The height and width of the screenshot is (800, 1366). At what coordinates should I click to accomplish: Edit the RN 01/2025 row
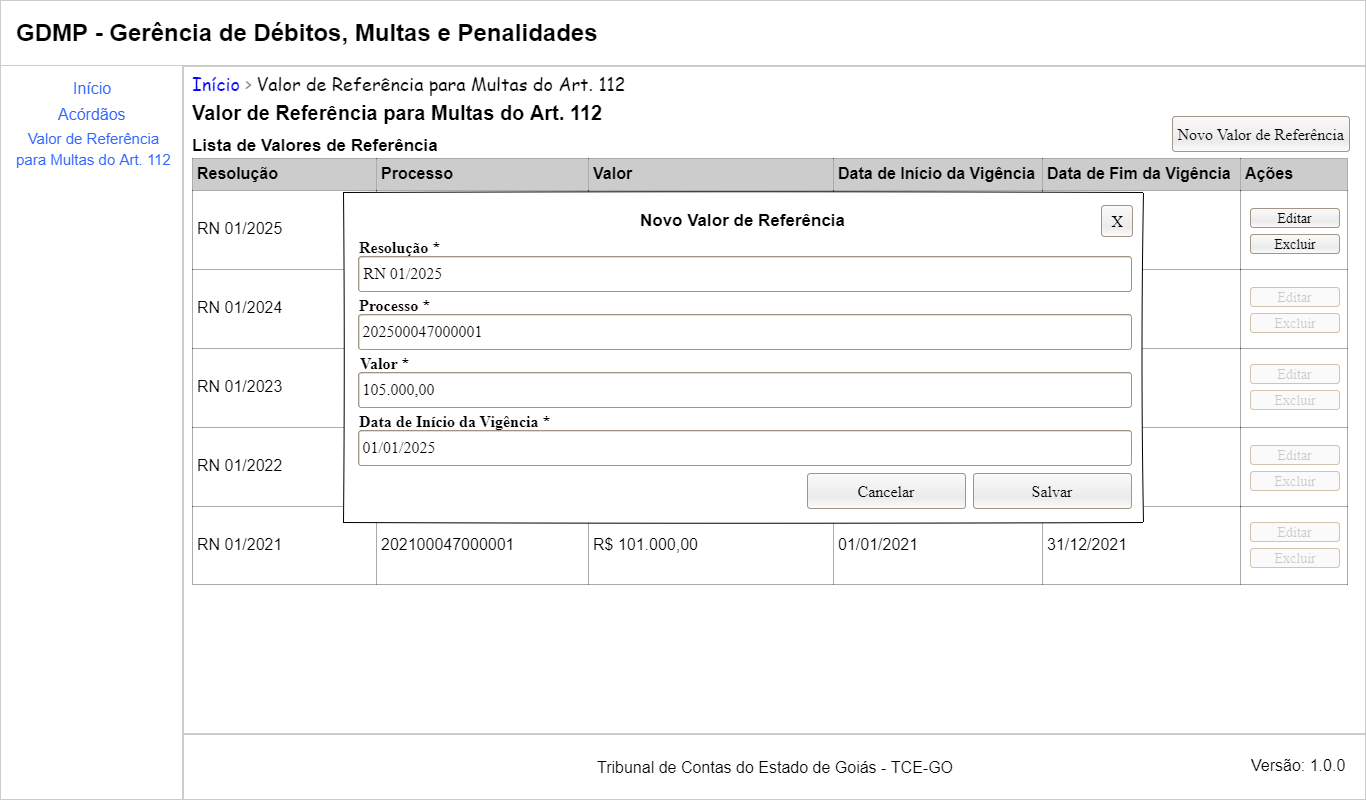point(1294,218)
